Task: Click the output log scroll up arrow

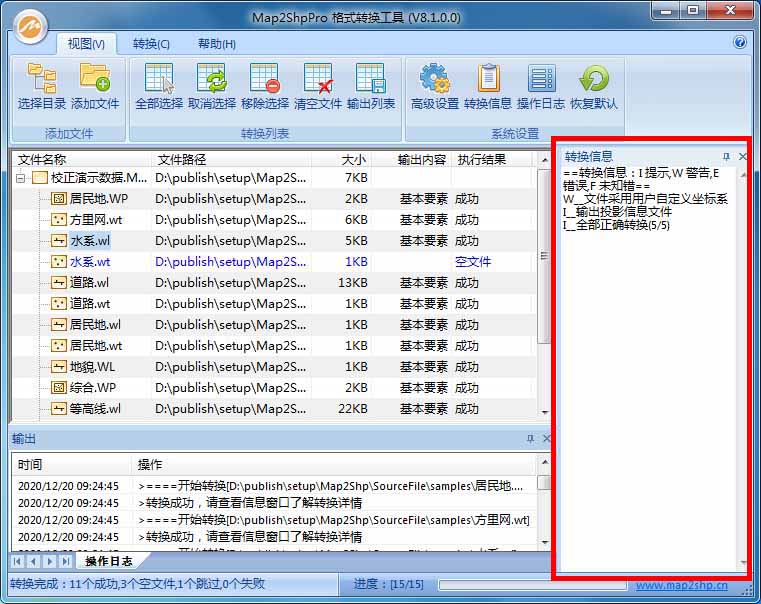Action: [x=545, y=462]
